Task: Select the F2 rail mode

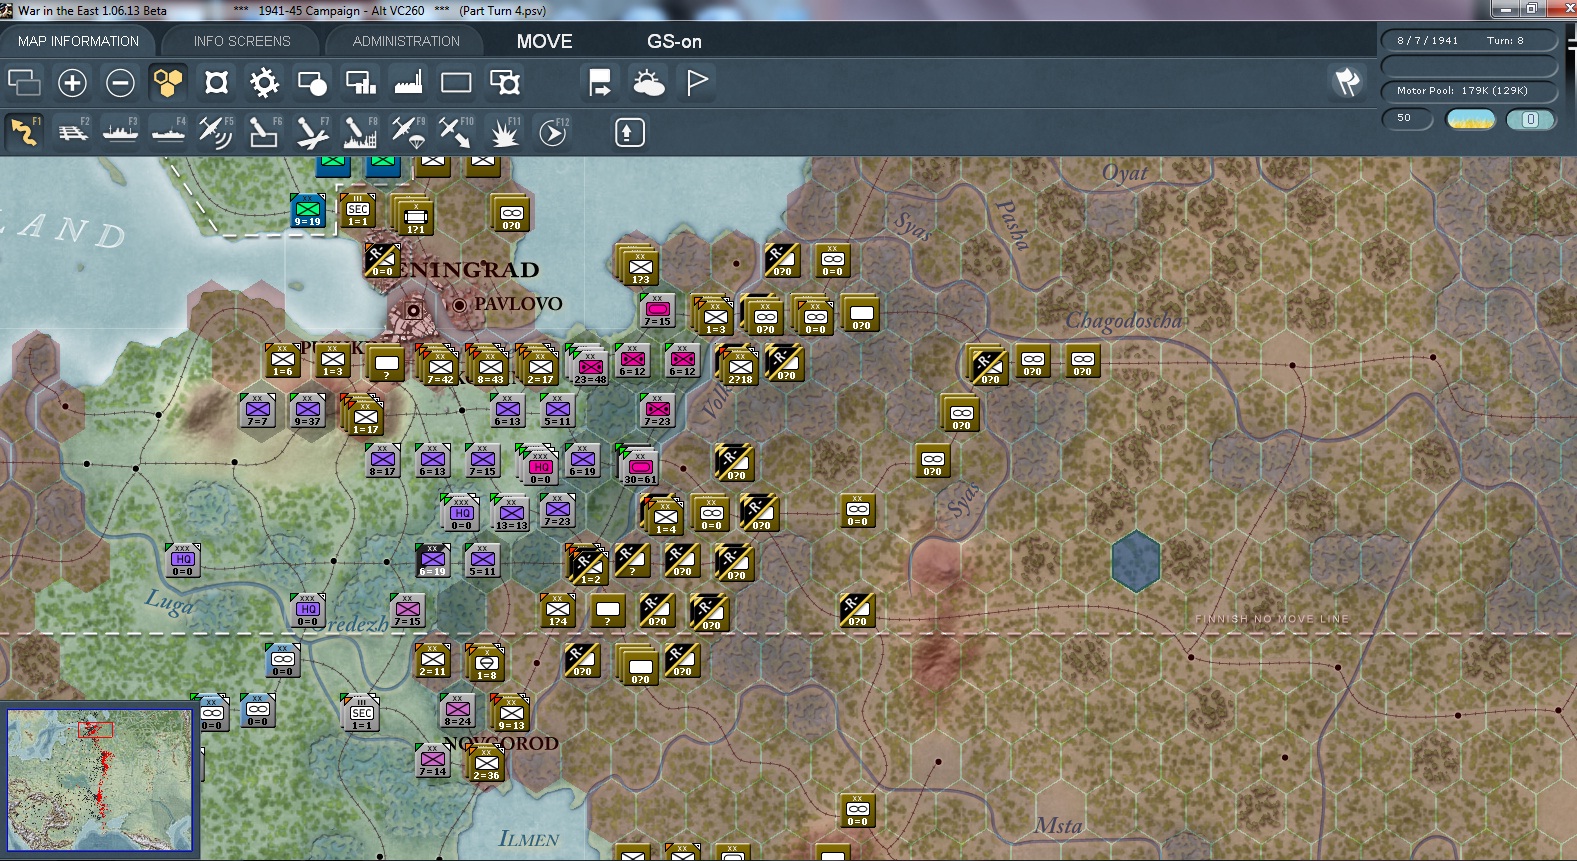Action: 72,132
